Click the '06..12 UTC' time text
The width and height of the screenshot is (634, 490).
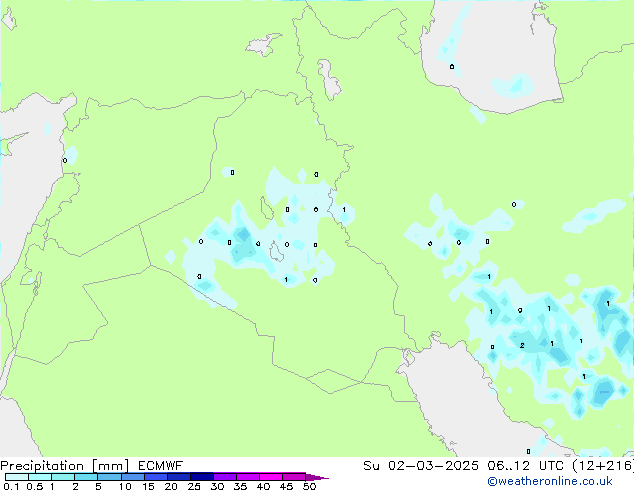[525, 466]
